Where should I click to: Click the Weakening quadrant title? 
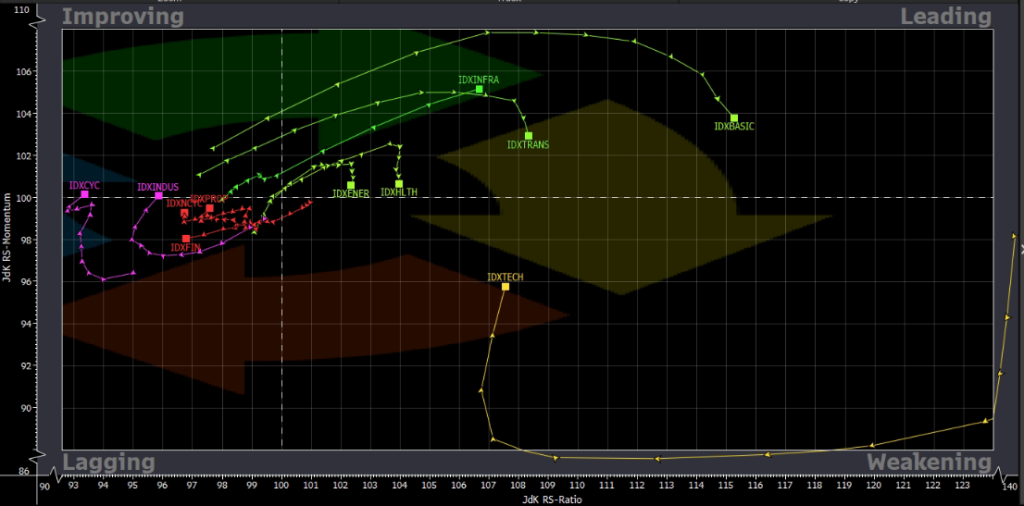tap(929, 463)
